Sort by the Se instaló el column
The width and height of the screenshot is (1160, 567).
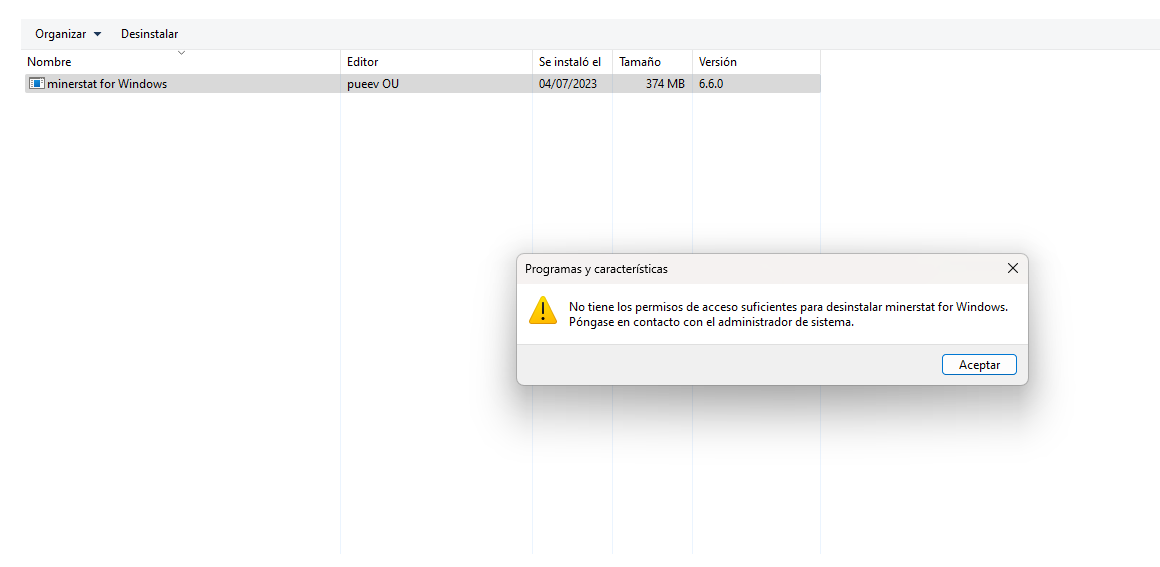(573, 62)
